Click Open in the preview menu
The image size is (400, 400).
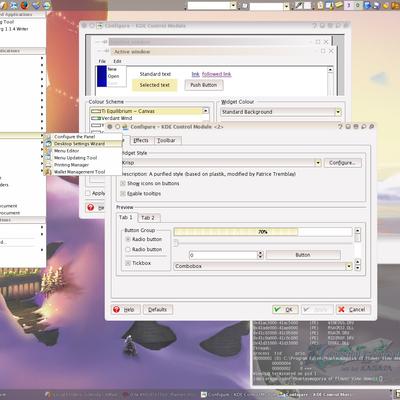113,76
